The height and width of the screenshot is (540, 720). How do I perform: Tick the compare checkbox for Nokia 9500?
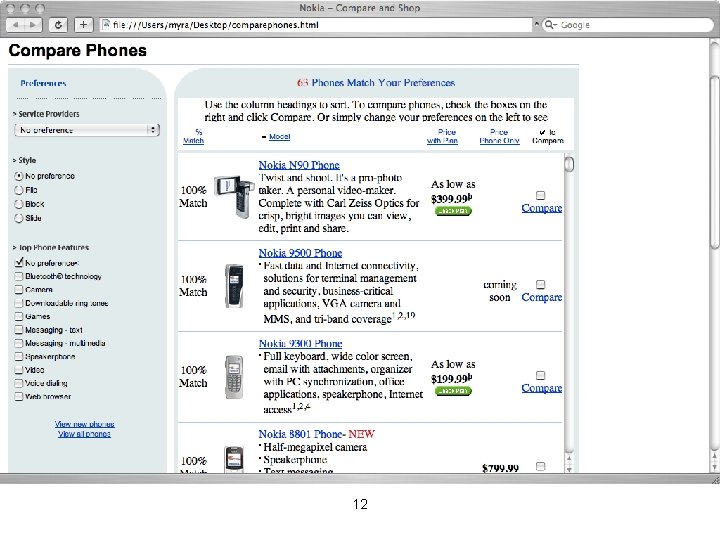tap(541, 285)
